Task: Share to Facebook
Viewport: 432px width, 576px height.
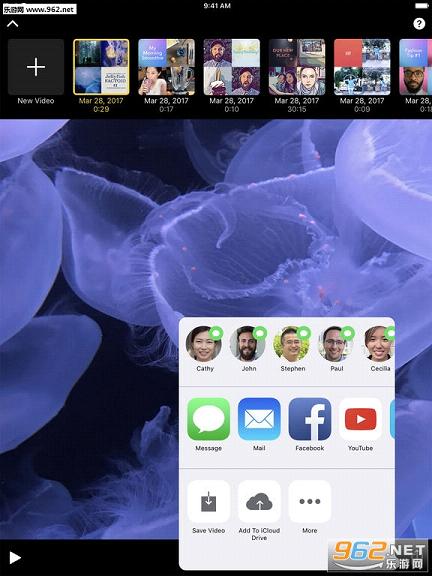Action: click(x=310, y=419)
